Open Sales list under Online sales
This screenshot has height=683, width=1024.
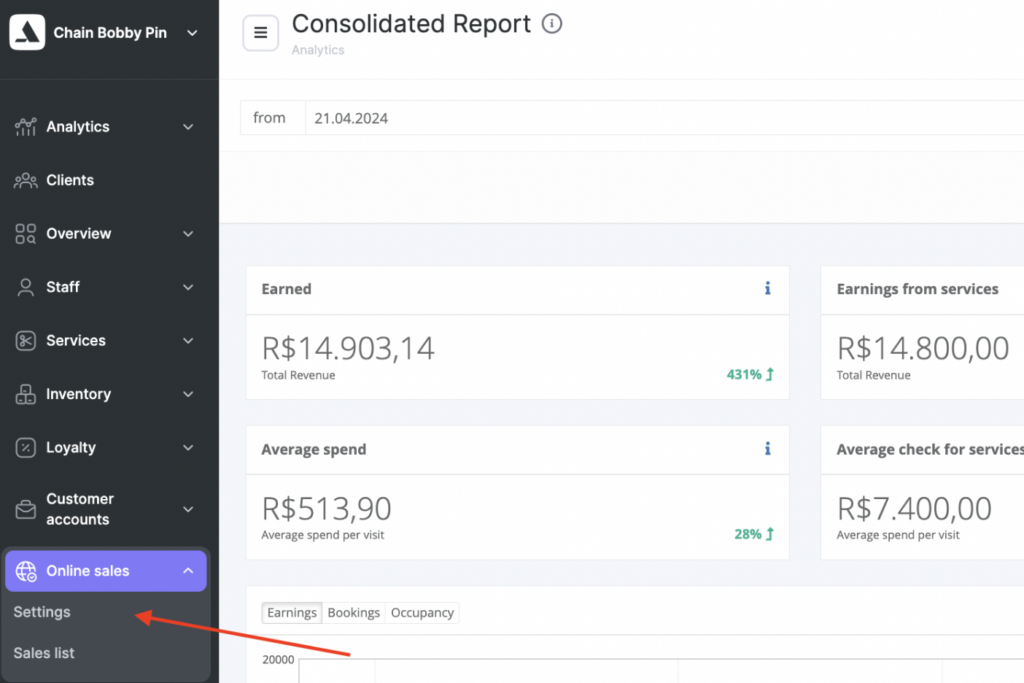pyautogui.click(x=44, y=653)
